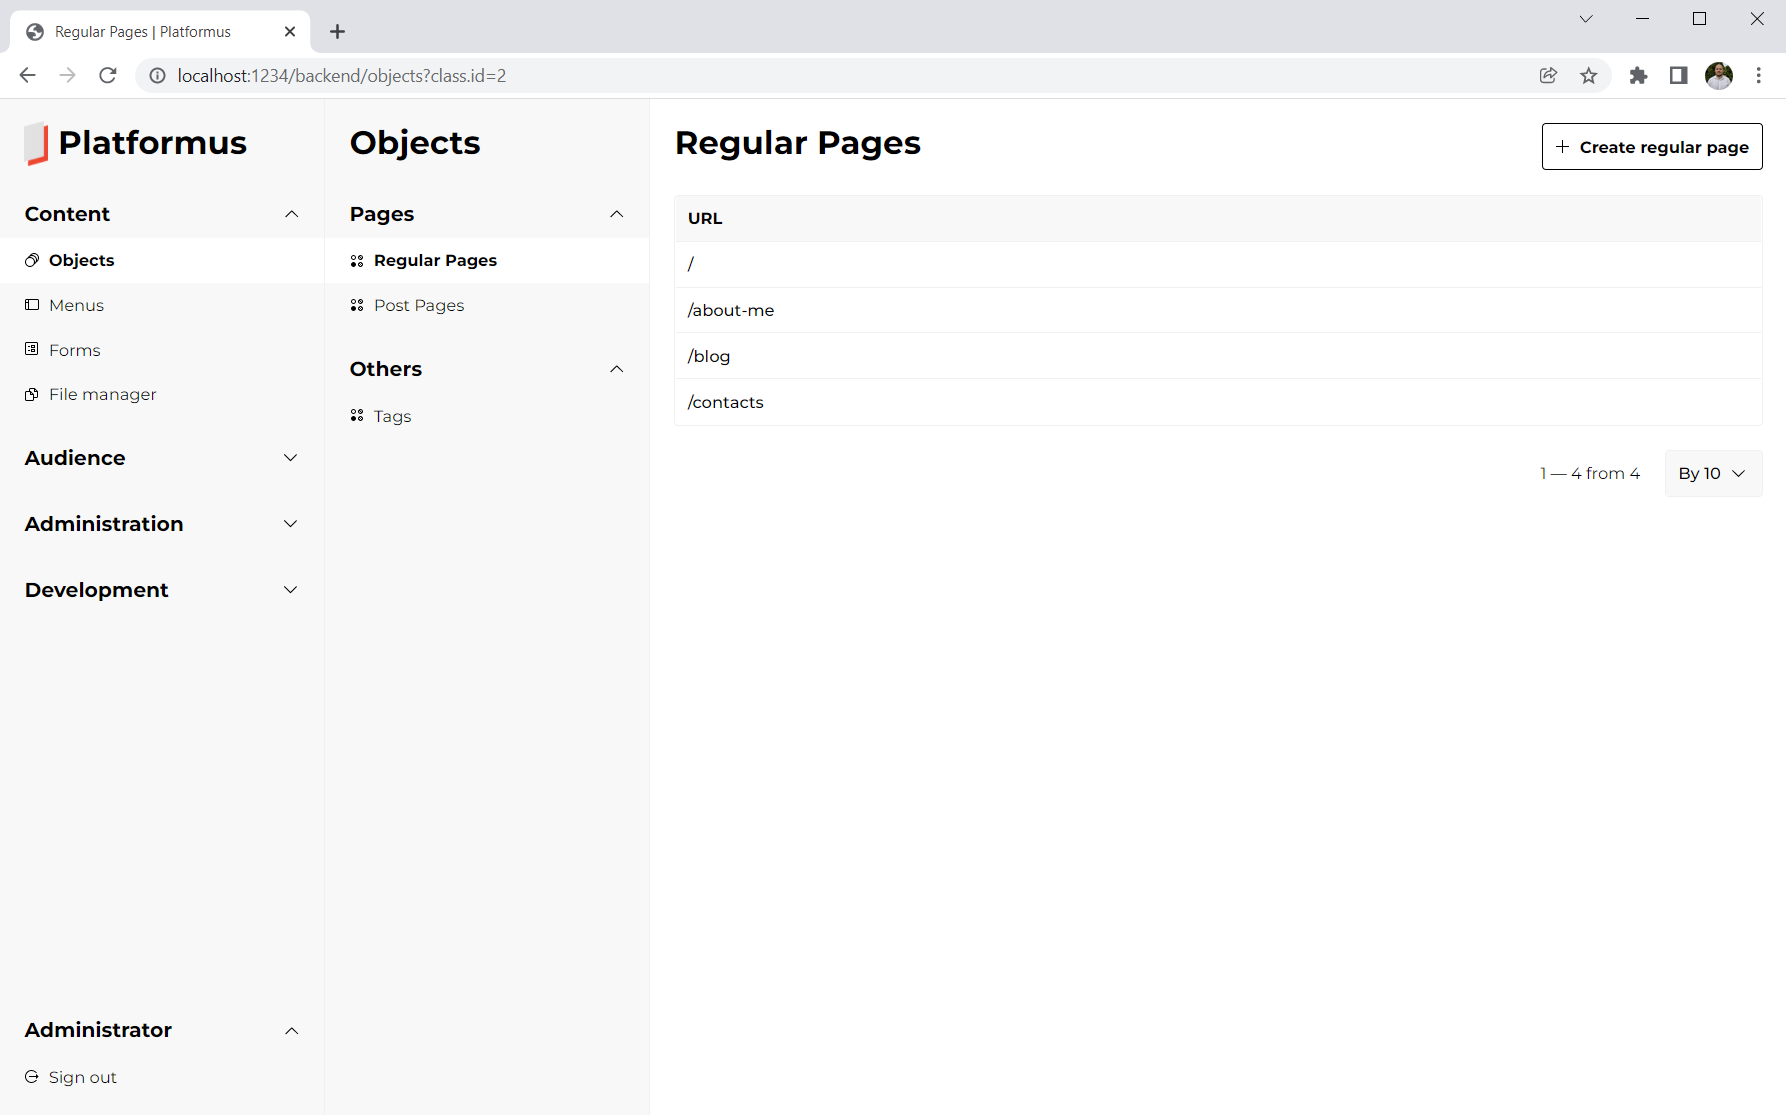Open the By 10 page size dropdown
Viewport: 1786px width, 1115px height.
click(1713, 473)
